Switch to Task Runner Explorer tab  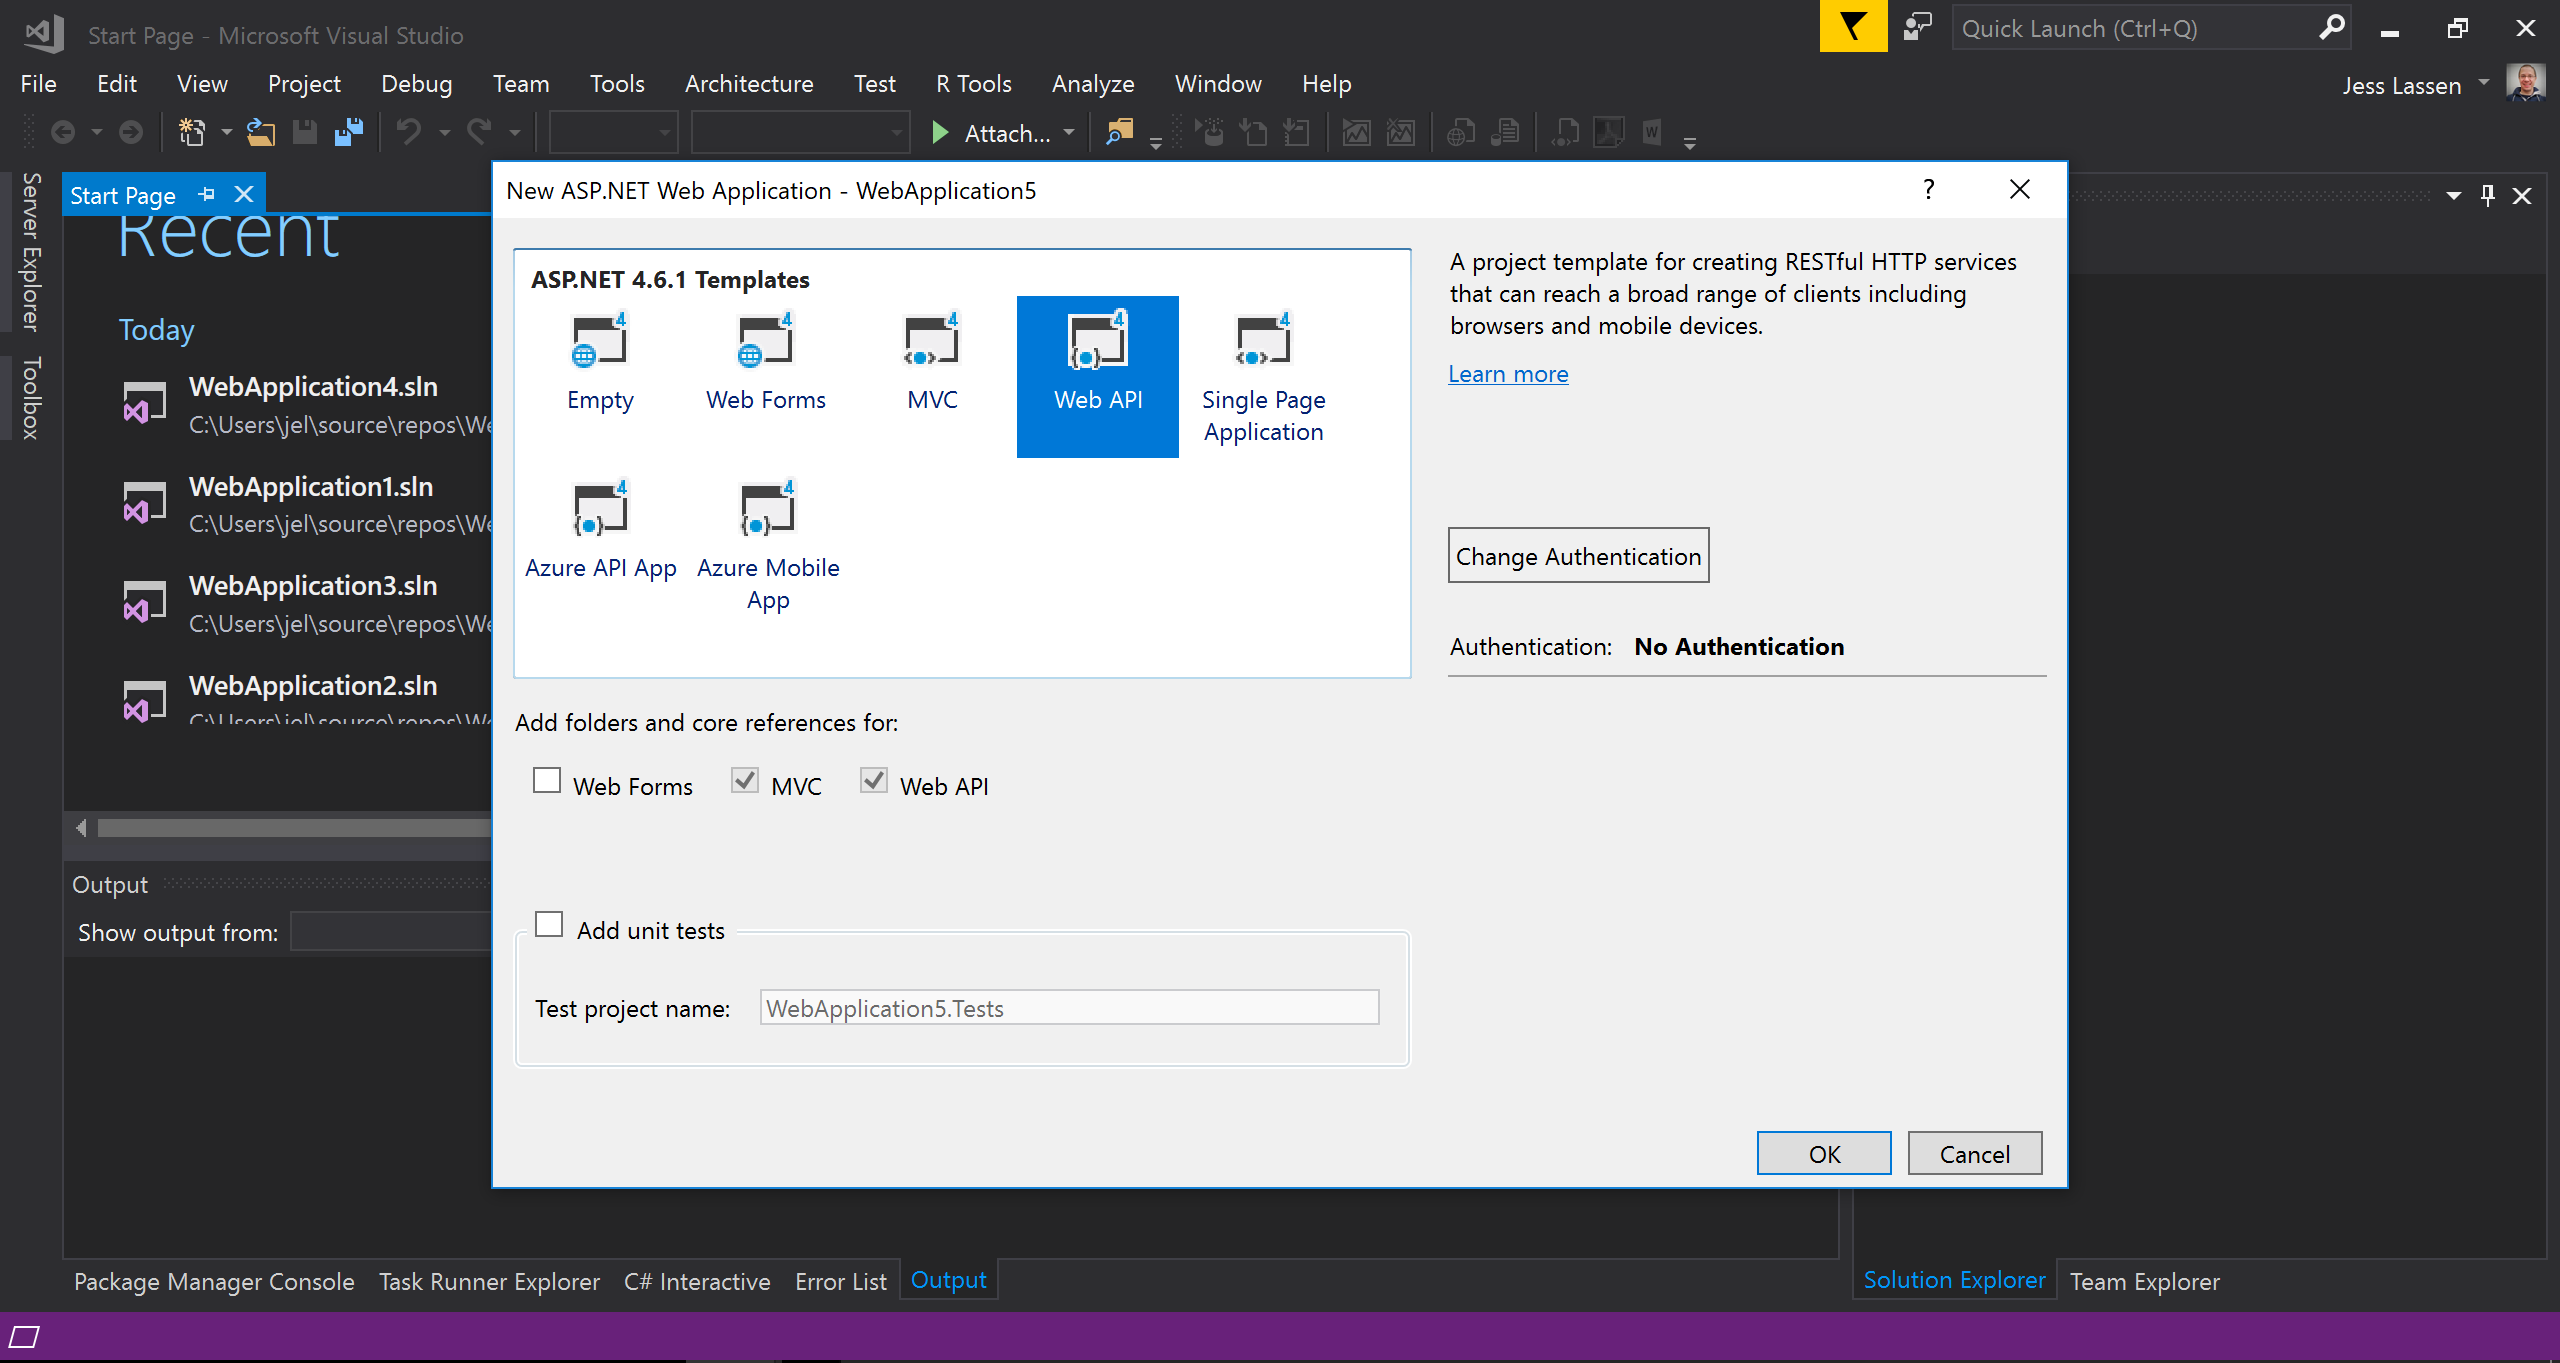[489, 1281]
